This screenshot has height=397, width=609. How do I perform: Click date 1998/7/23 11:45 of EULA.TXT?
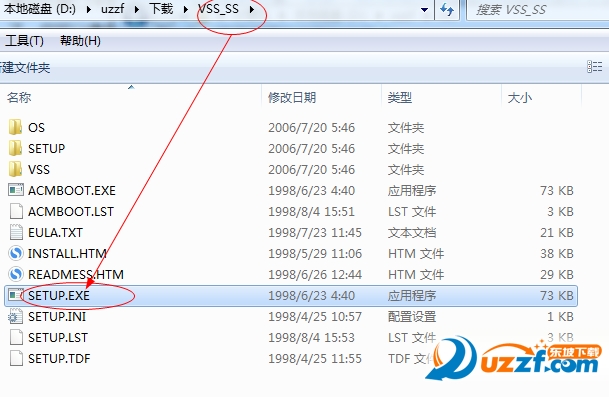point(315,232)
